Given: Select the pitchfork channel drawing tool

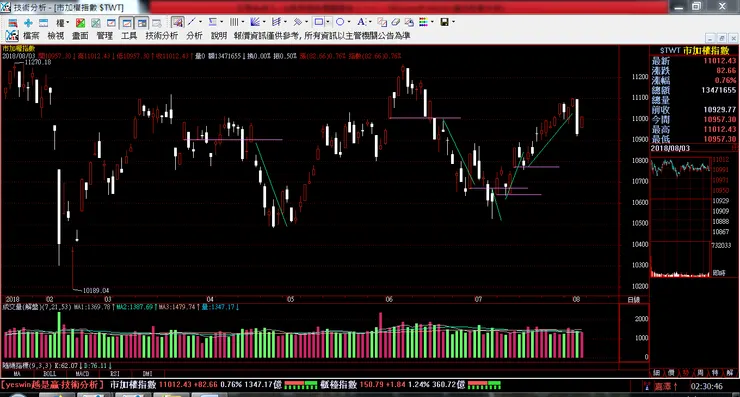Looking at the screenshot, I should click(x=277, y=22).
